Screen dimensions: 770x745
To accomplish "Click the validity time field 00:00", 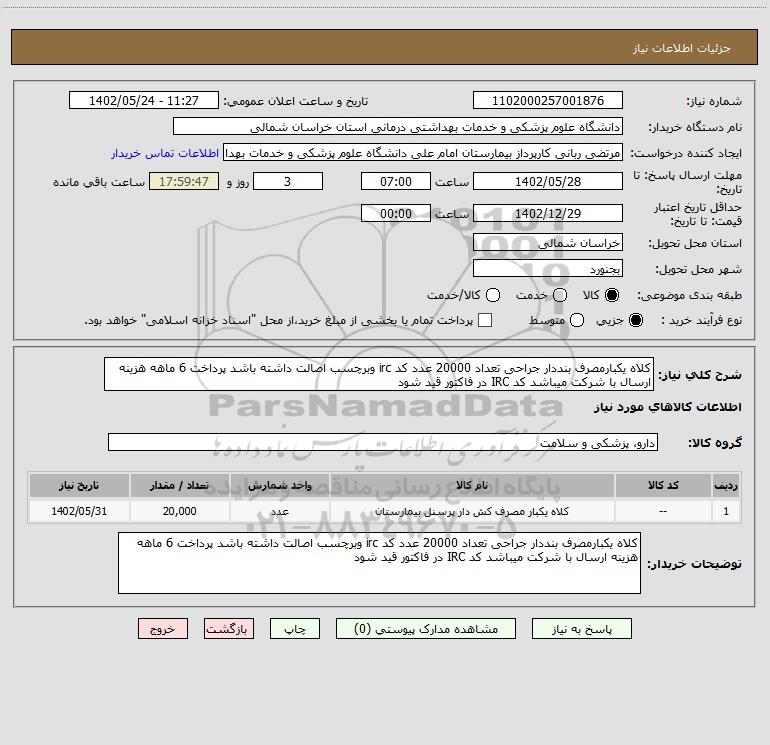I will 396,213.
